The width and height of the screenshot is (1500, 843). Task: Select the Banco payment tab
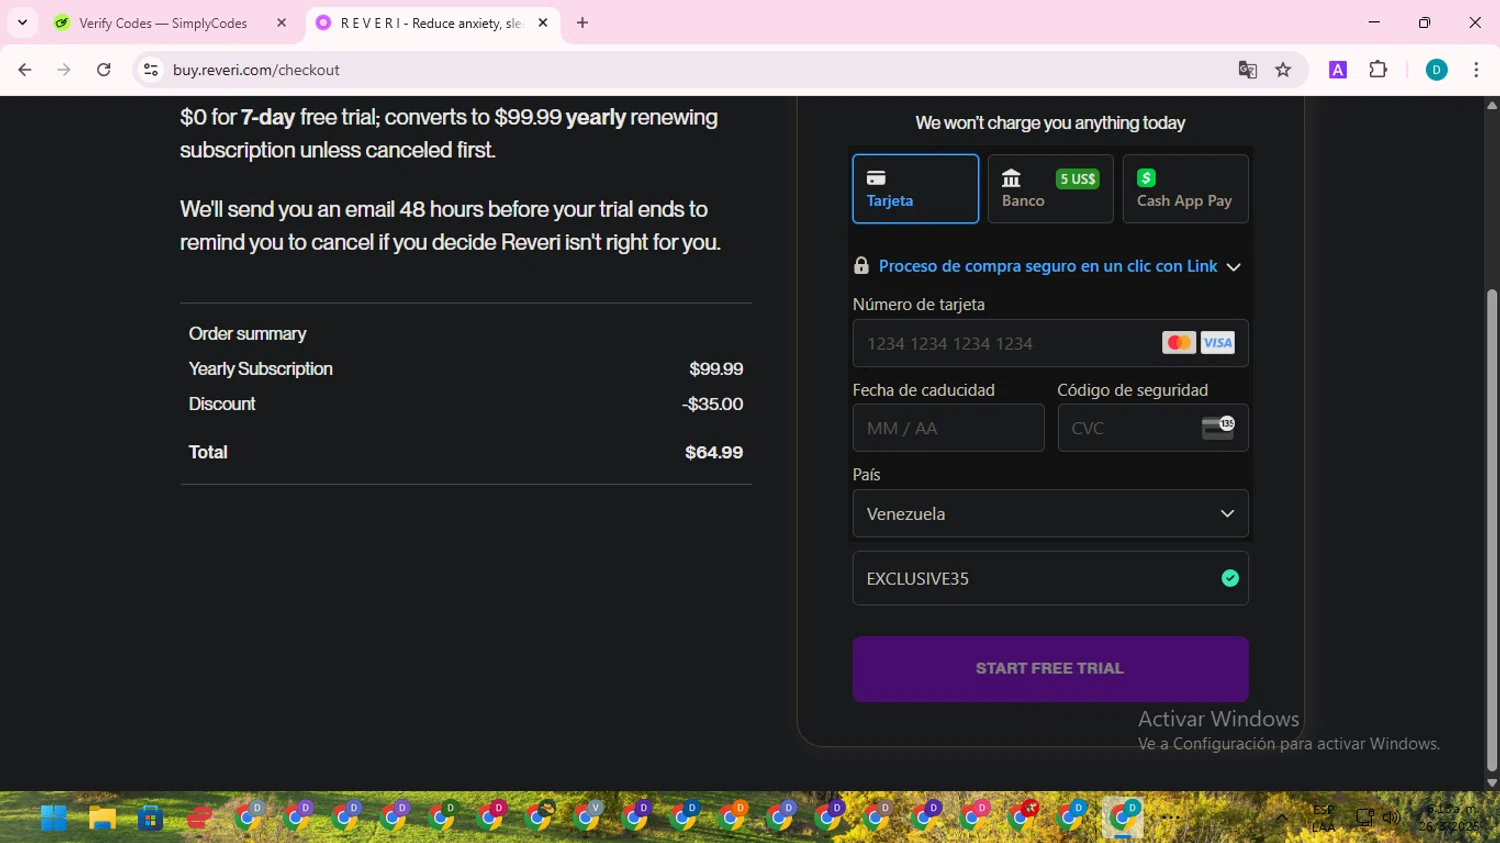1050,188
